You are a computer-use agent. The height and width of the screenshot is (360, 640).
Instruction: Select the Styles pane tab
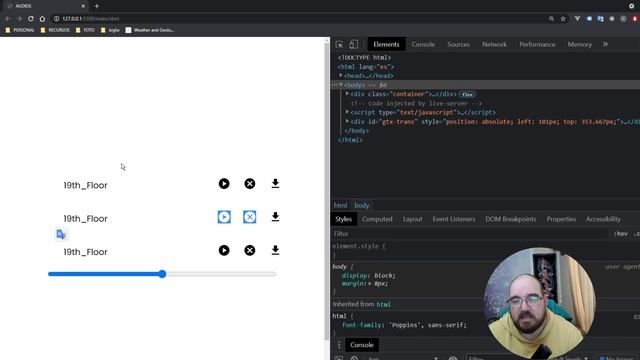click(344, 219)
